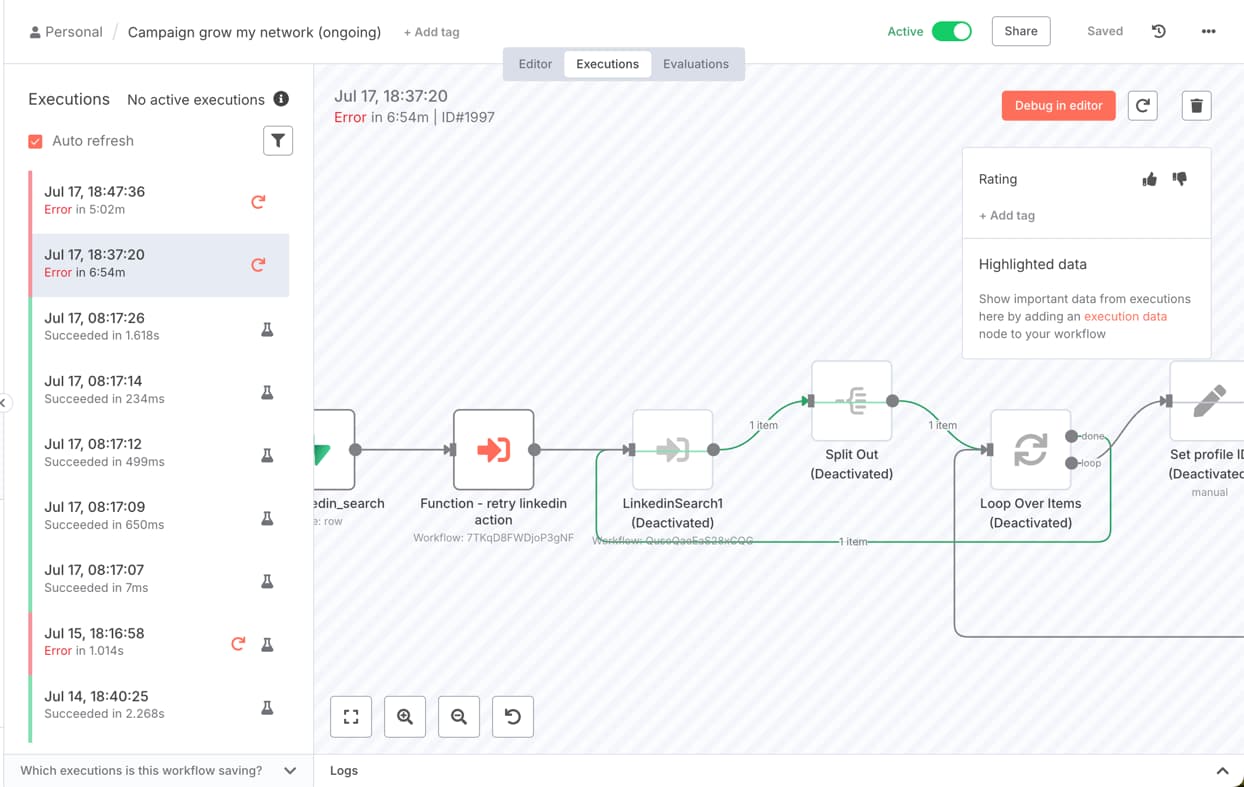This screenshot has width=1244, height=787.
Task: Click the Saved status text
Action: point(1105,31)
